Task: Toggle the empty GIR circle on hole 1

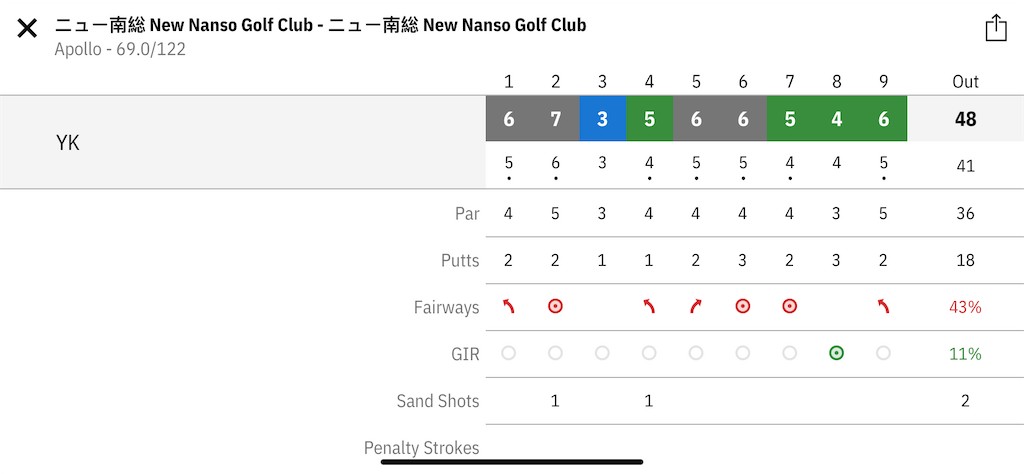Action: (508, 353)
